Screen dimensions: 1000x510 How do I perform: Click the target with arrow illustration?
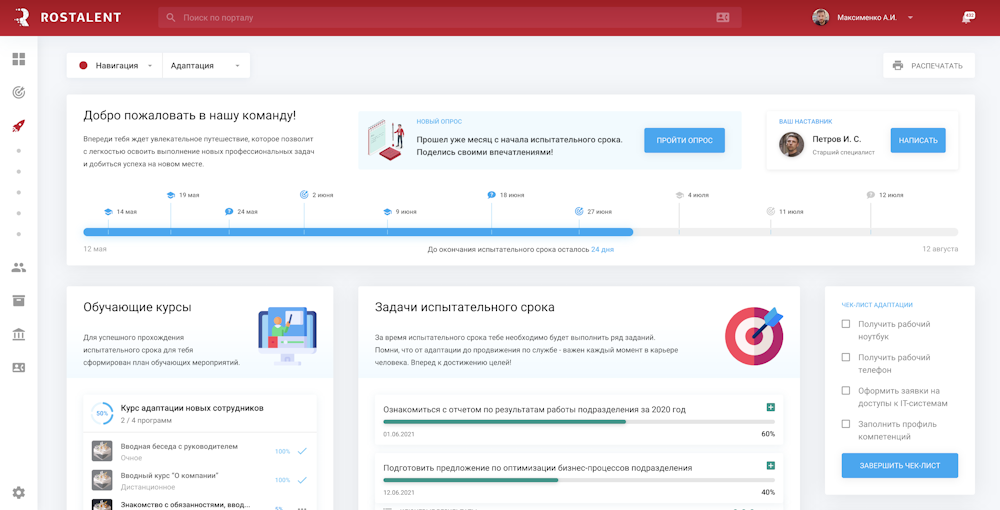[754, 336]
